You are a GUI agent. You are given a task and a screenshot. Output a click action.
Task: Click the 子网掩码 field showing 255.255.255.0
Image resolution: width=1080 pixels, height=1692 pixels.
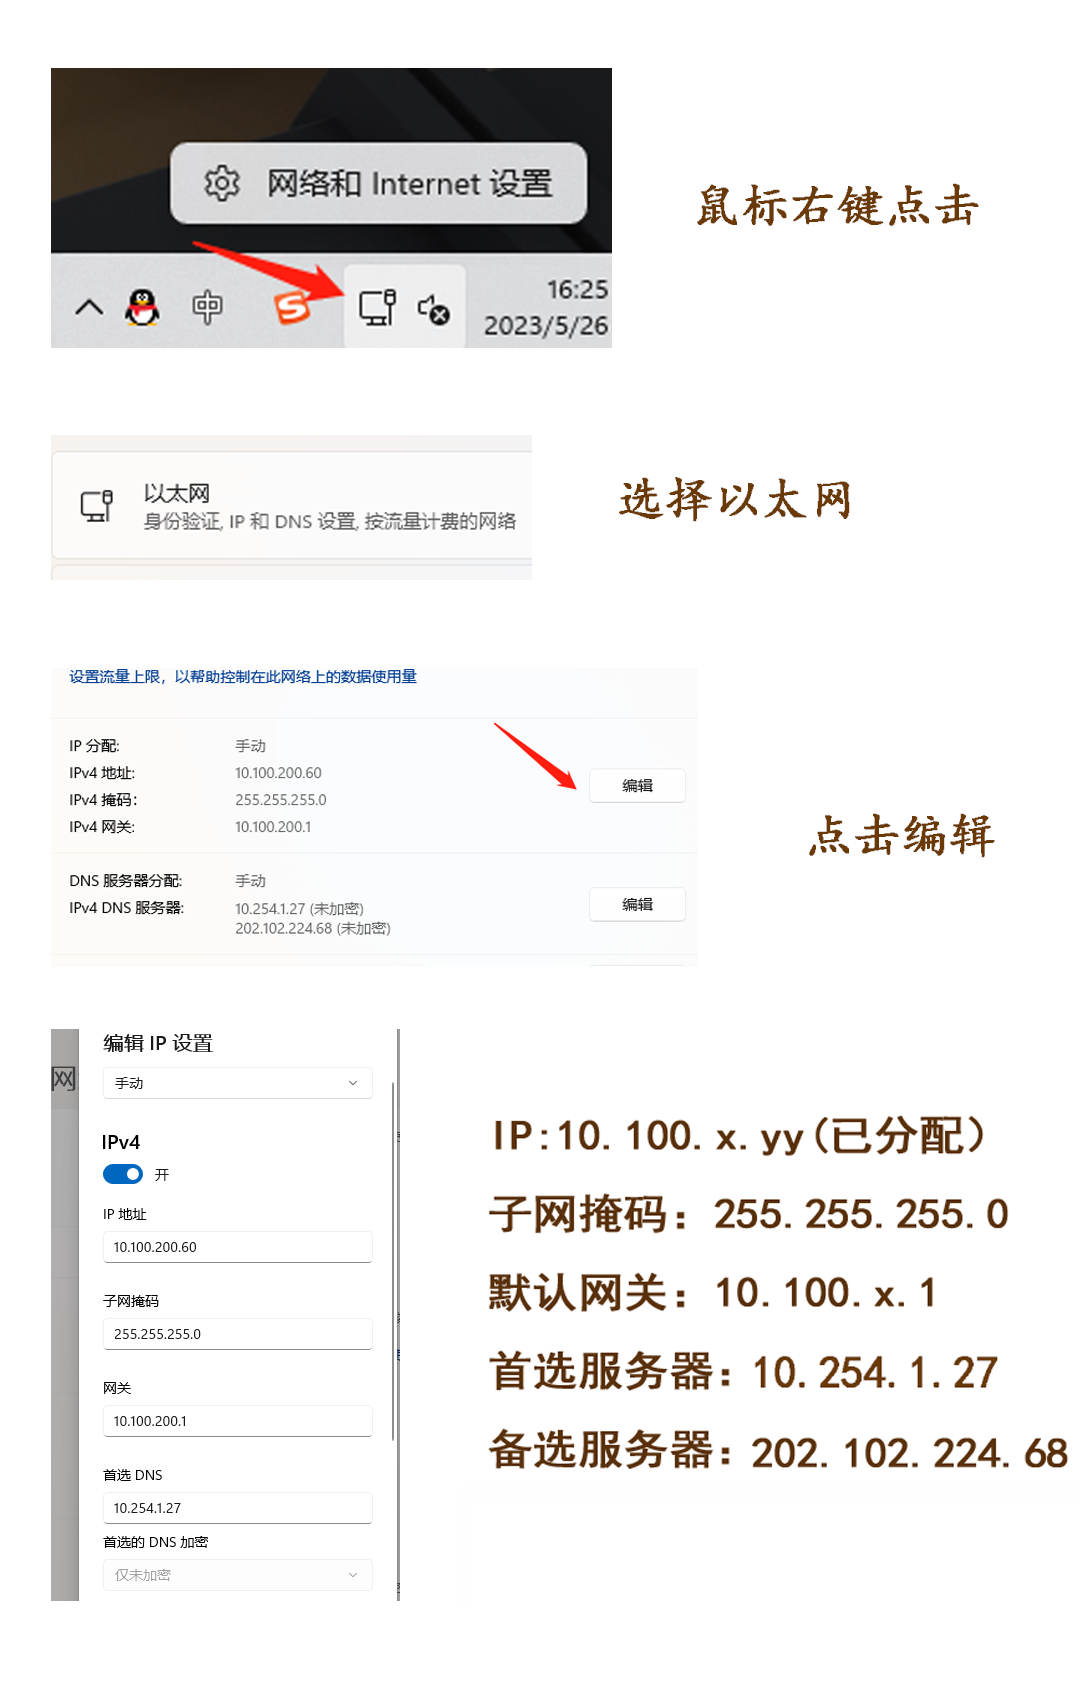237,1334
